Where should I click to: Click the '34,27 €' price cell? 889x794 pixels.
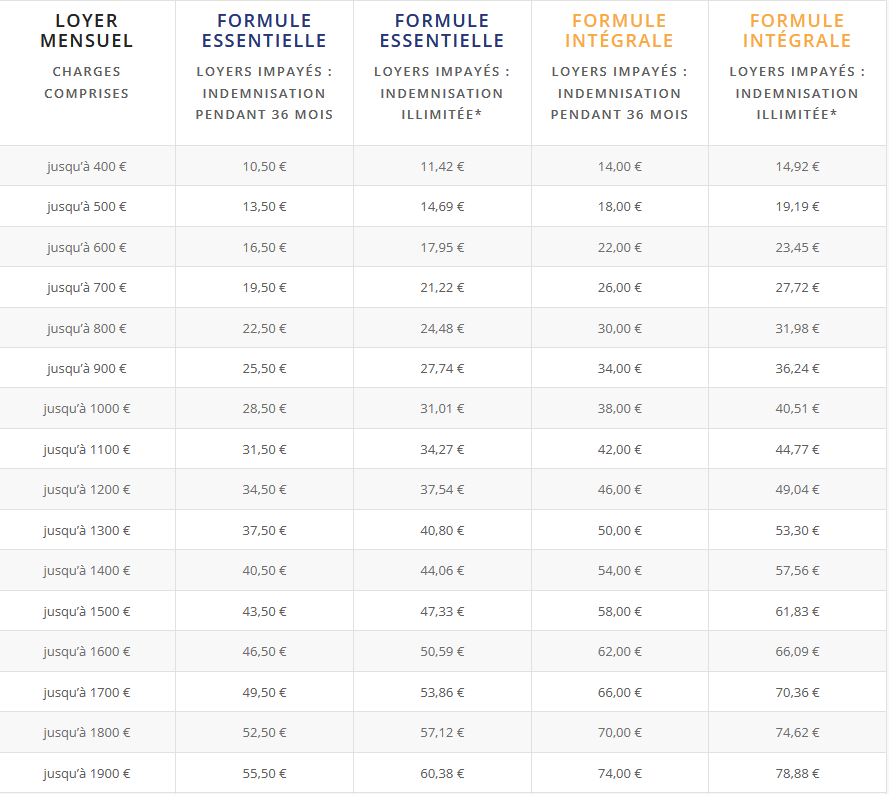(442, 450)
